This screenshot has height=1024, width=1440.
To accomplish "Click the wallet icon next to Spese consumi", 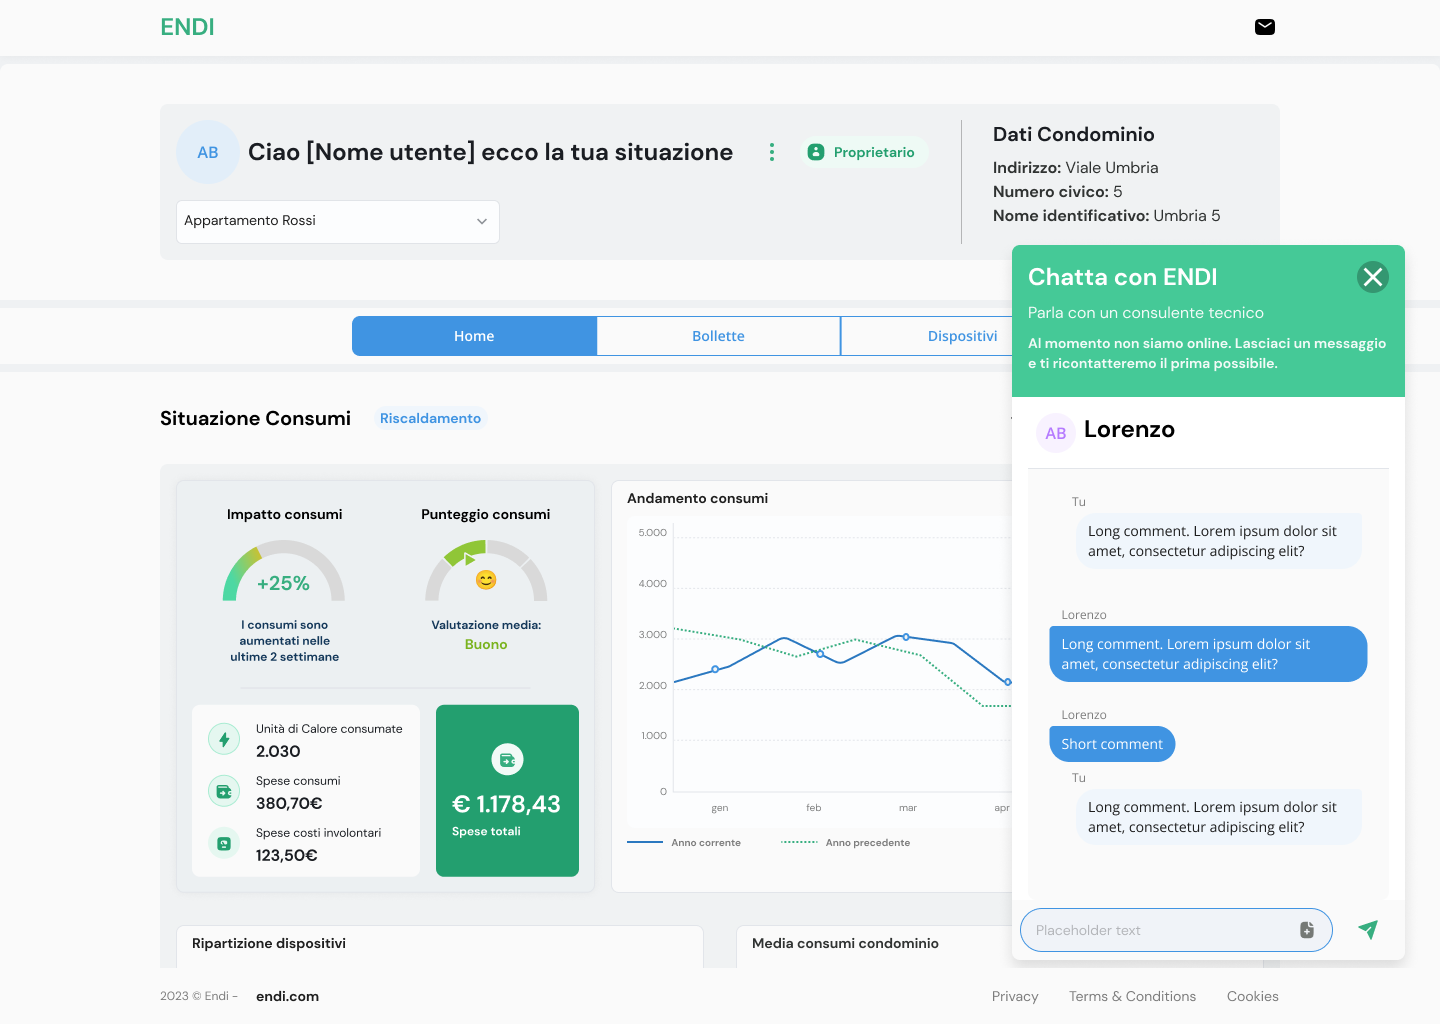I will (224, 791).
